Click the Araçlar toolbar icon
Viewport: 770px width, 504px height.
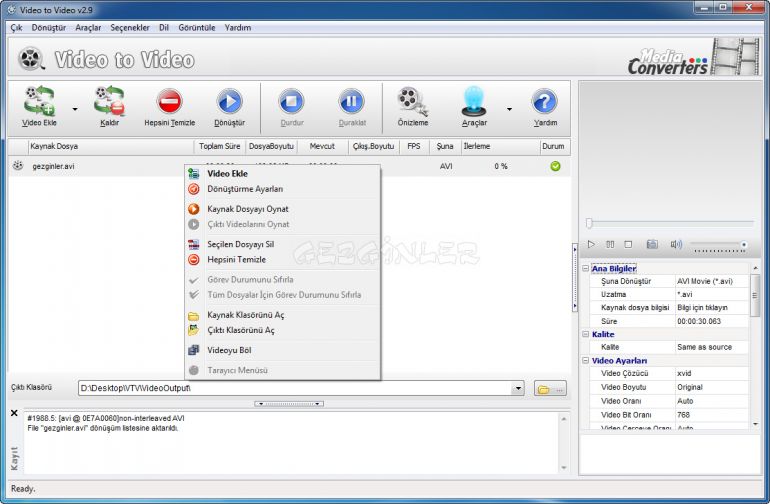click(x=474, y=101)
